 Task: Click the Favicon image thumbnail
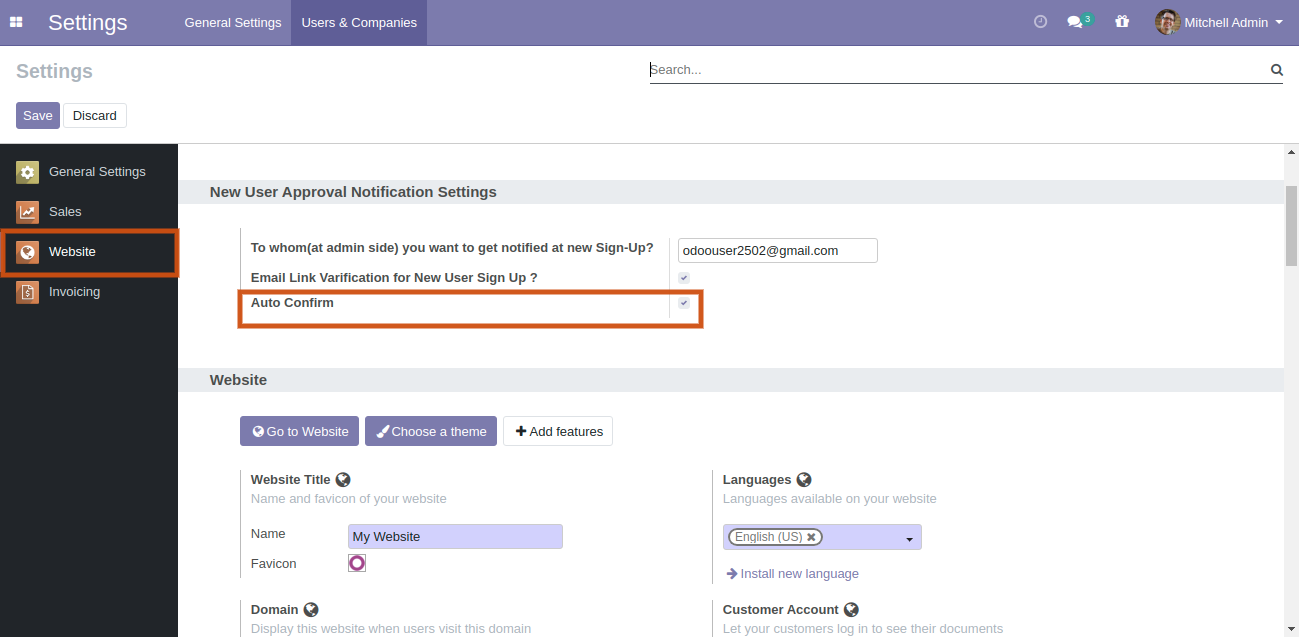point(357,563)
